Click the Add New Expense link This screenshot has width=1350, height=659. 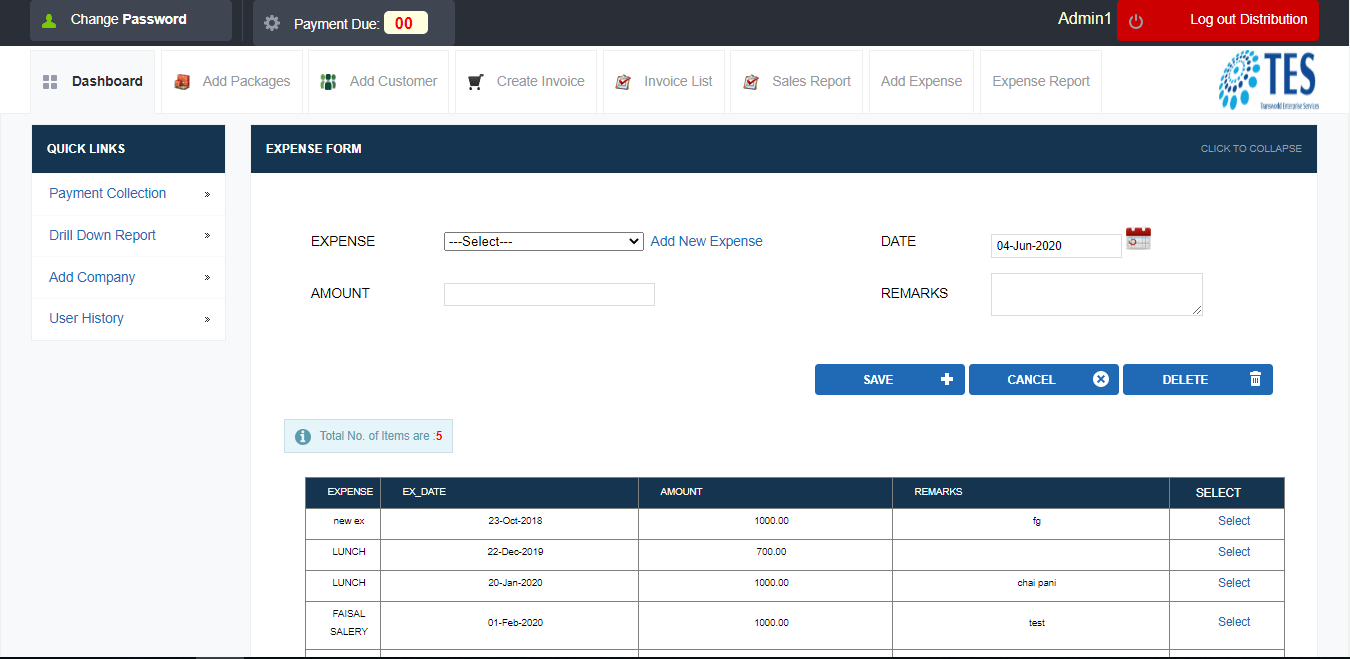coord(706,241)
